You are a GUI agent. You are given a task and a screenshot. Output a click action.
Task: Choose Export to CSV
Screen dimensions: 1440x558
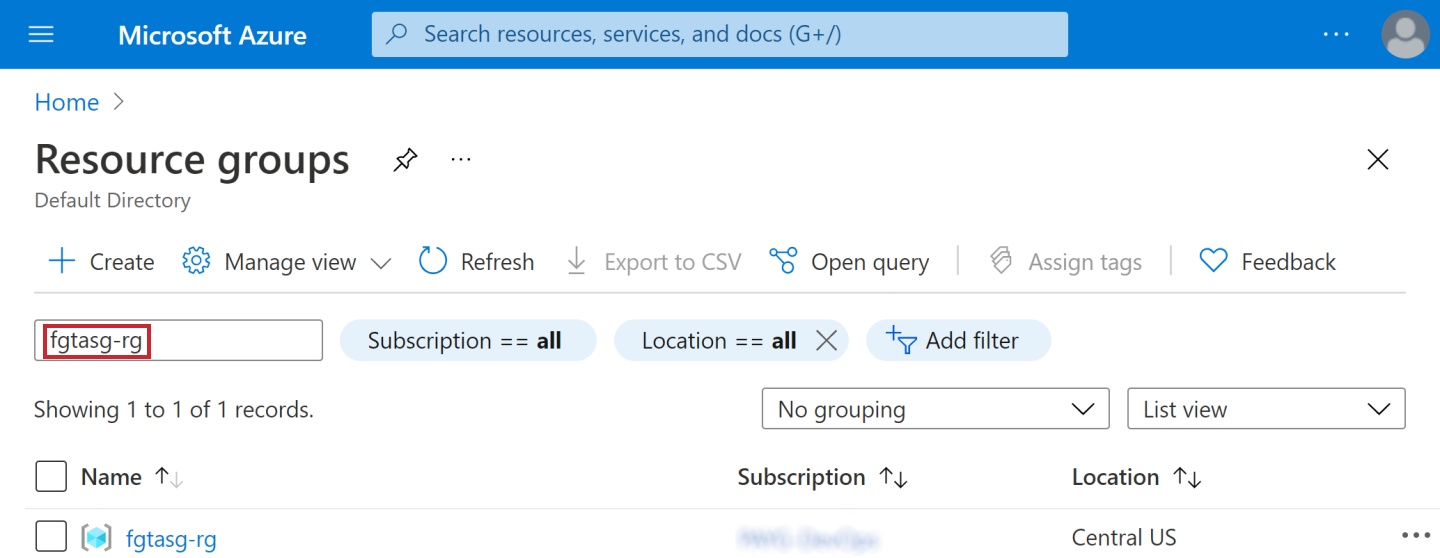click(x=672, y=262)
